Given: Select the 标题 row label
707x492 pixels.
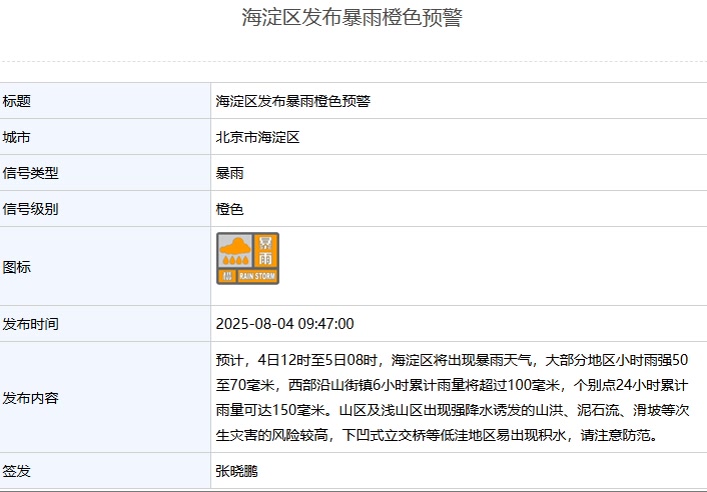Looking at the screenshot, I should pyautogui.click(x=17, y=101).
